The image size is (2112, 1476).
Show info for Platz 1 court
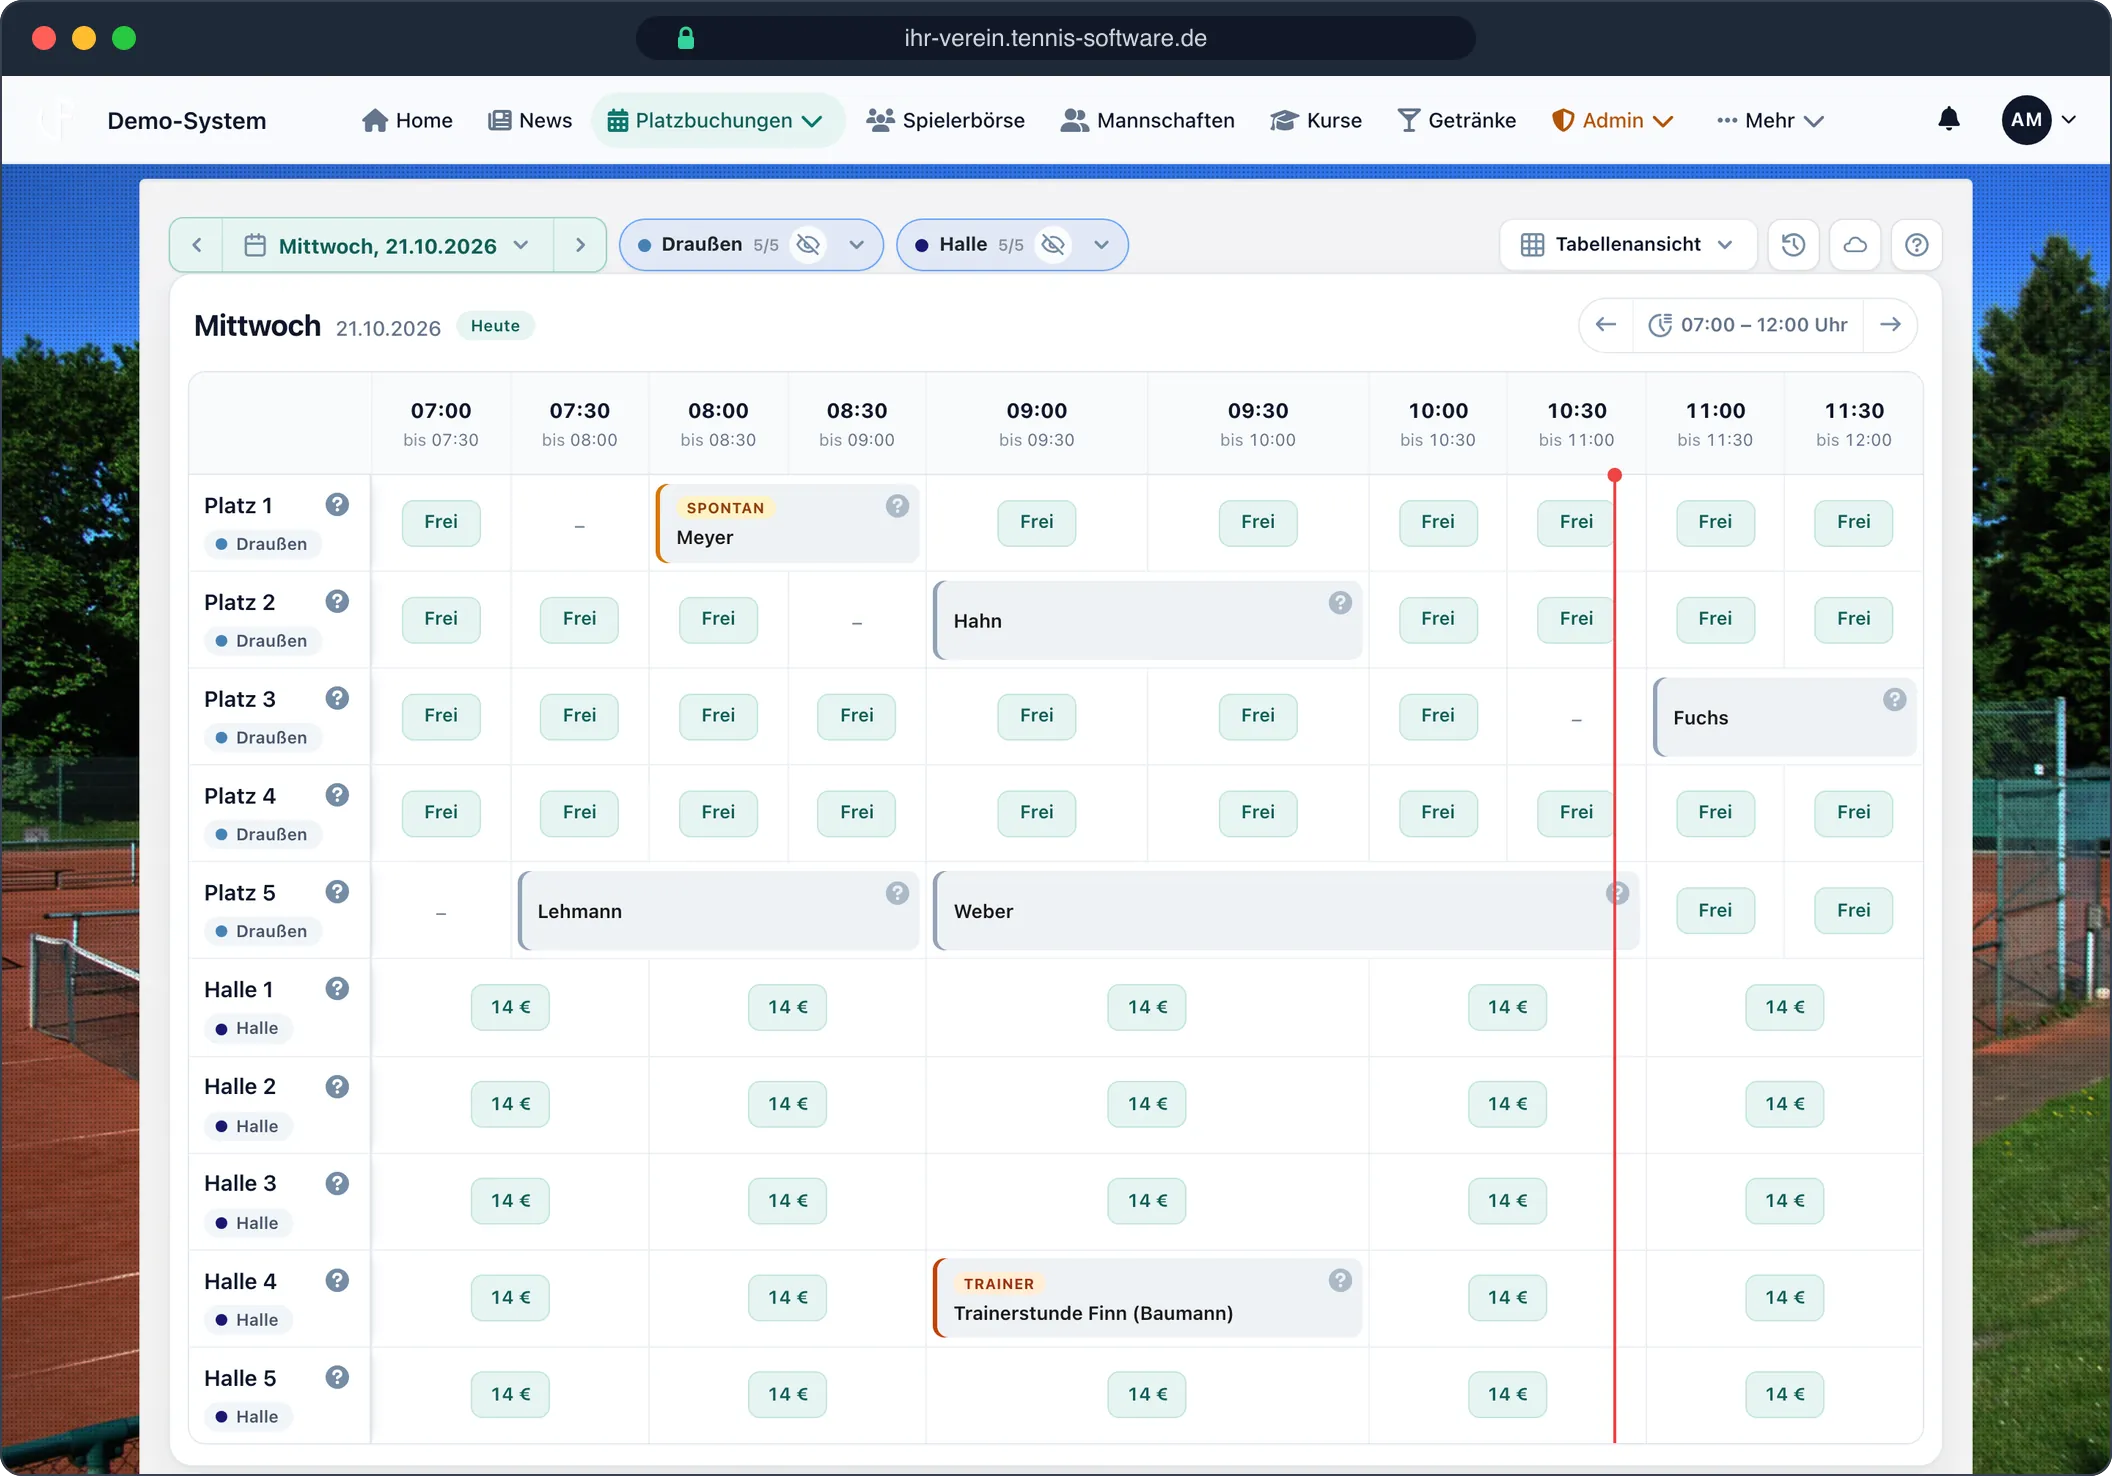coord(337,505)
